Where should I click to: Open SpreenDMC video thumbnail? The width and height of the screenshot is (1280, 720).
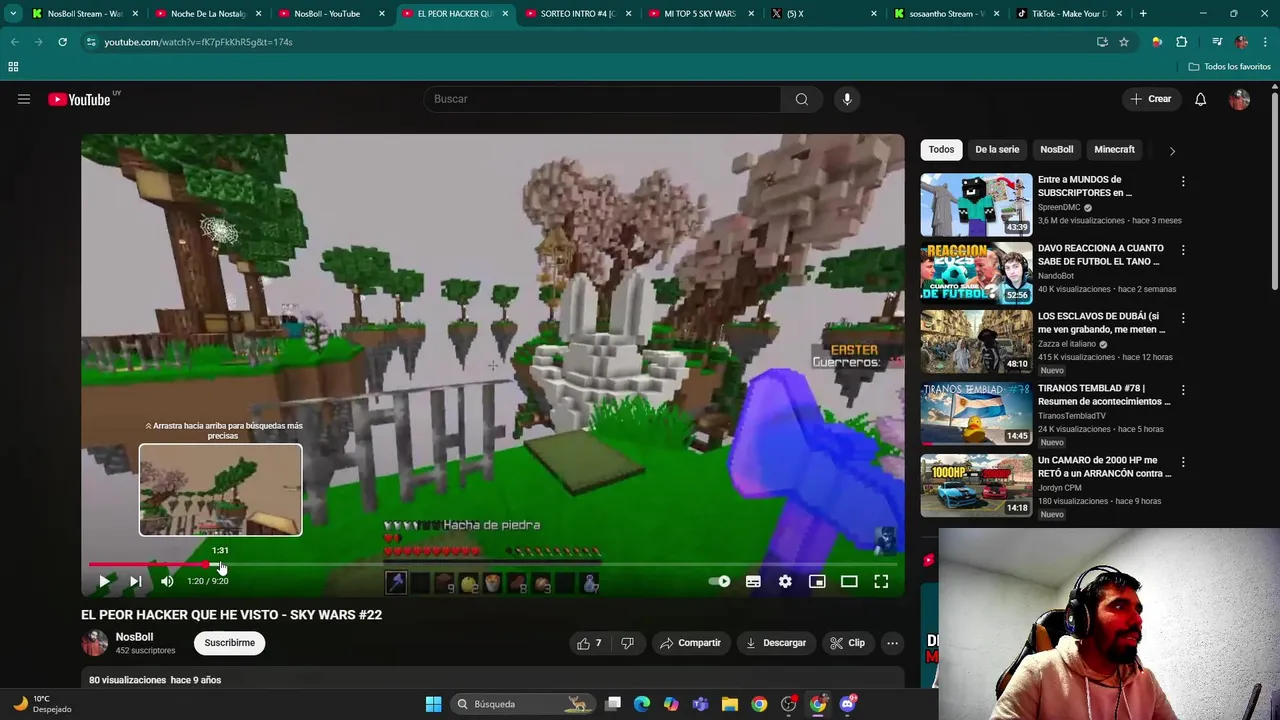pyautogui.click(x=976, y=205)
